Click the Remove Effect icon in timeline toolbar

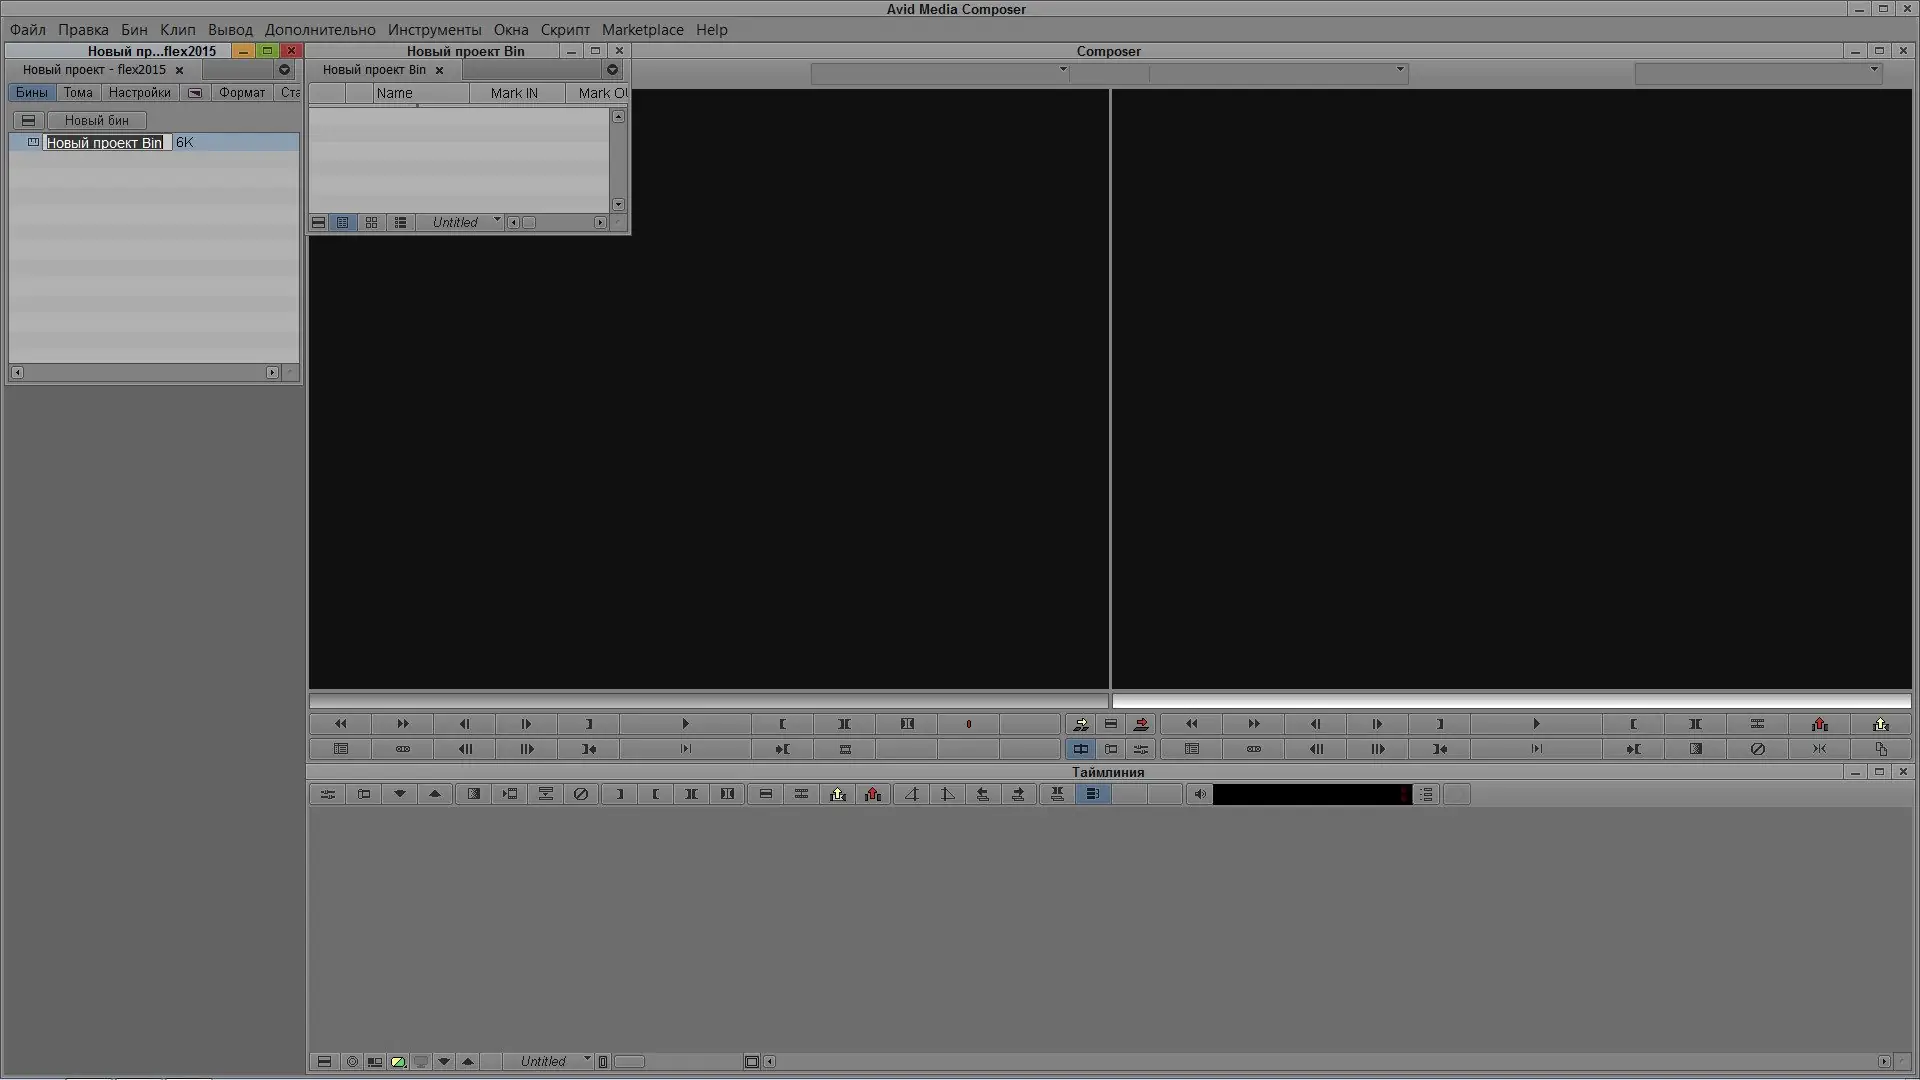point(580,794)
